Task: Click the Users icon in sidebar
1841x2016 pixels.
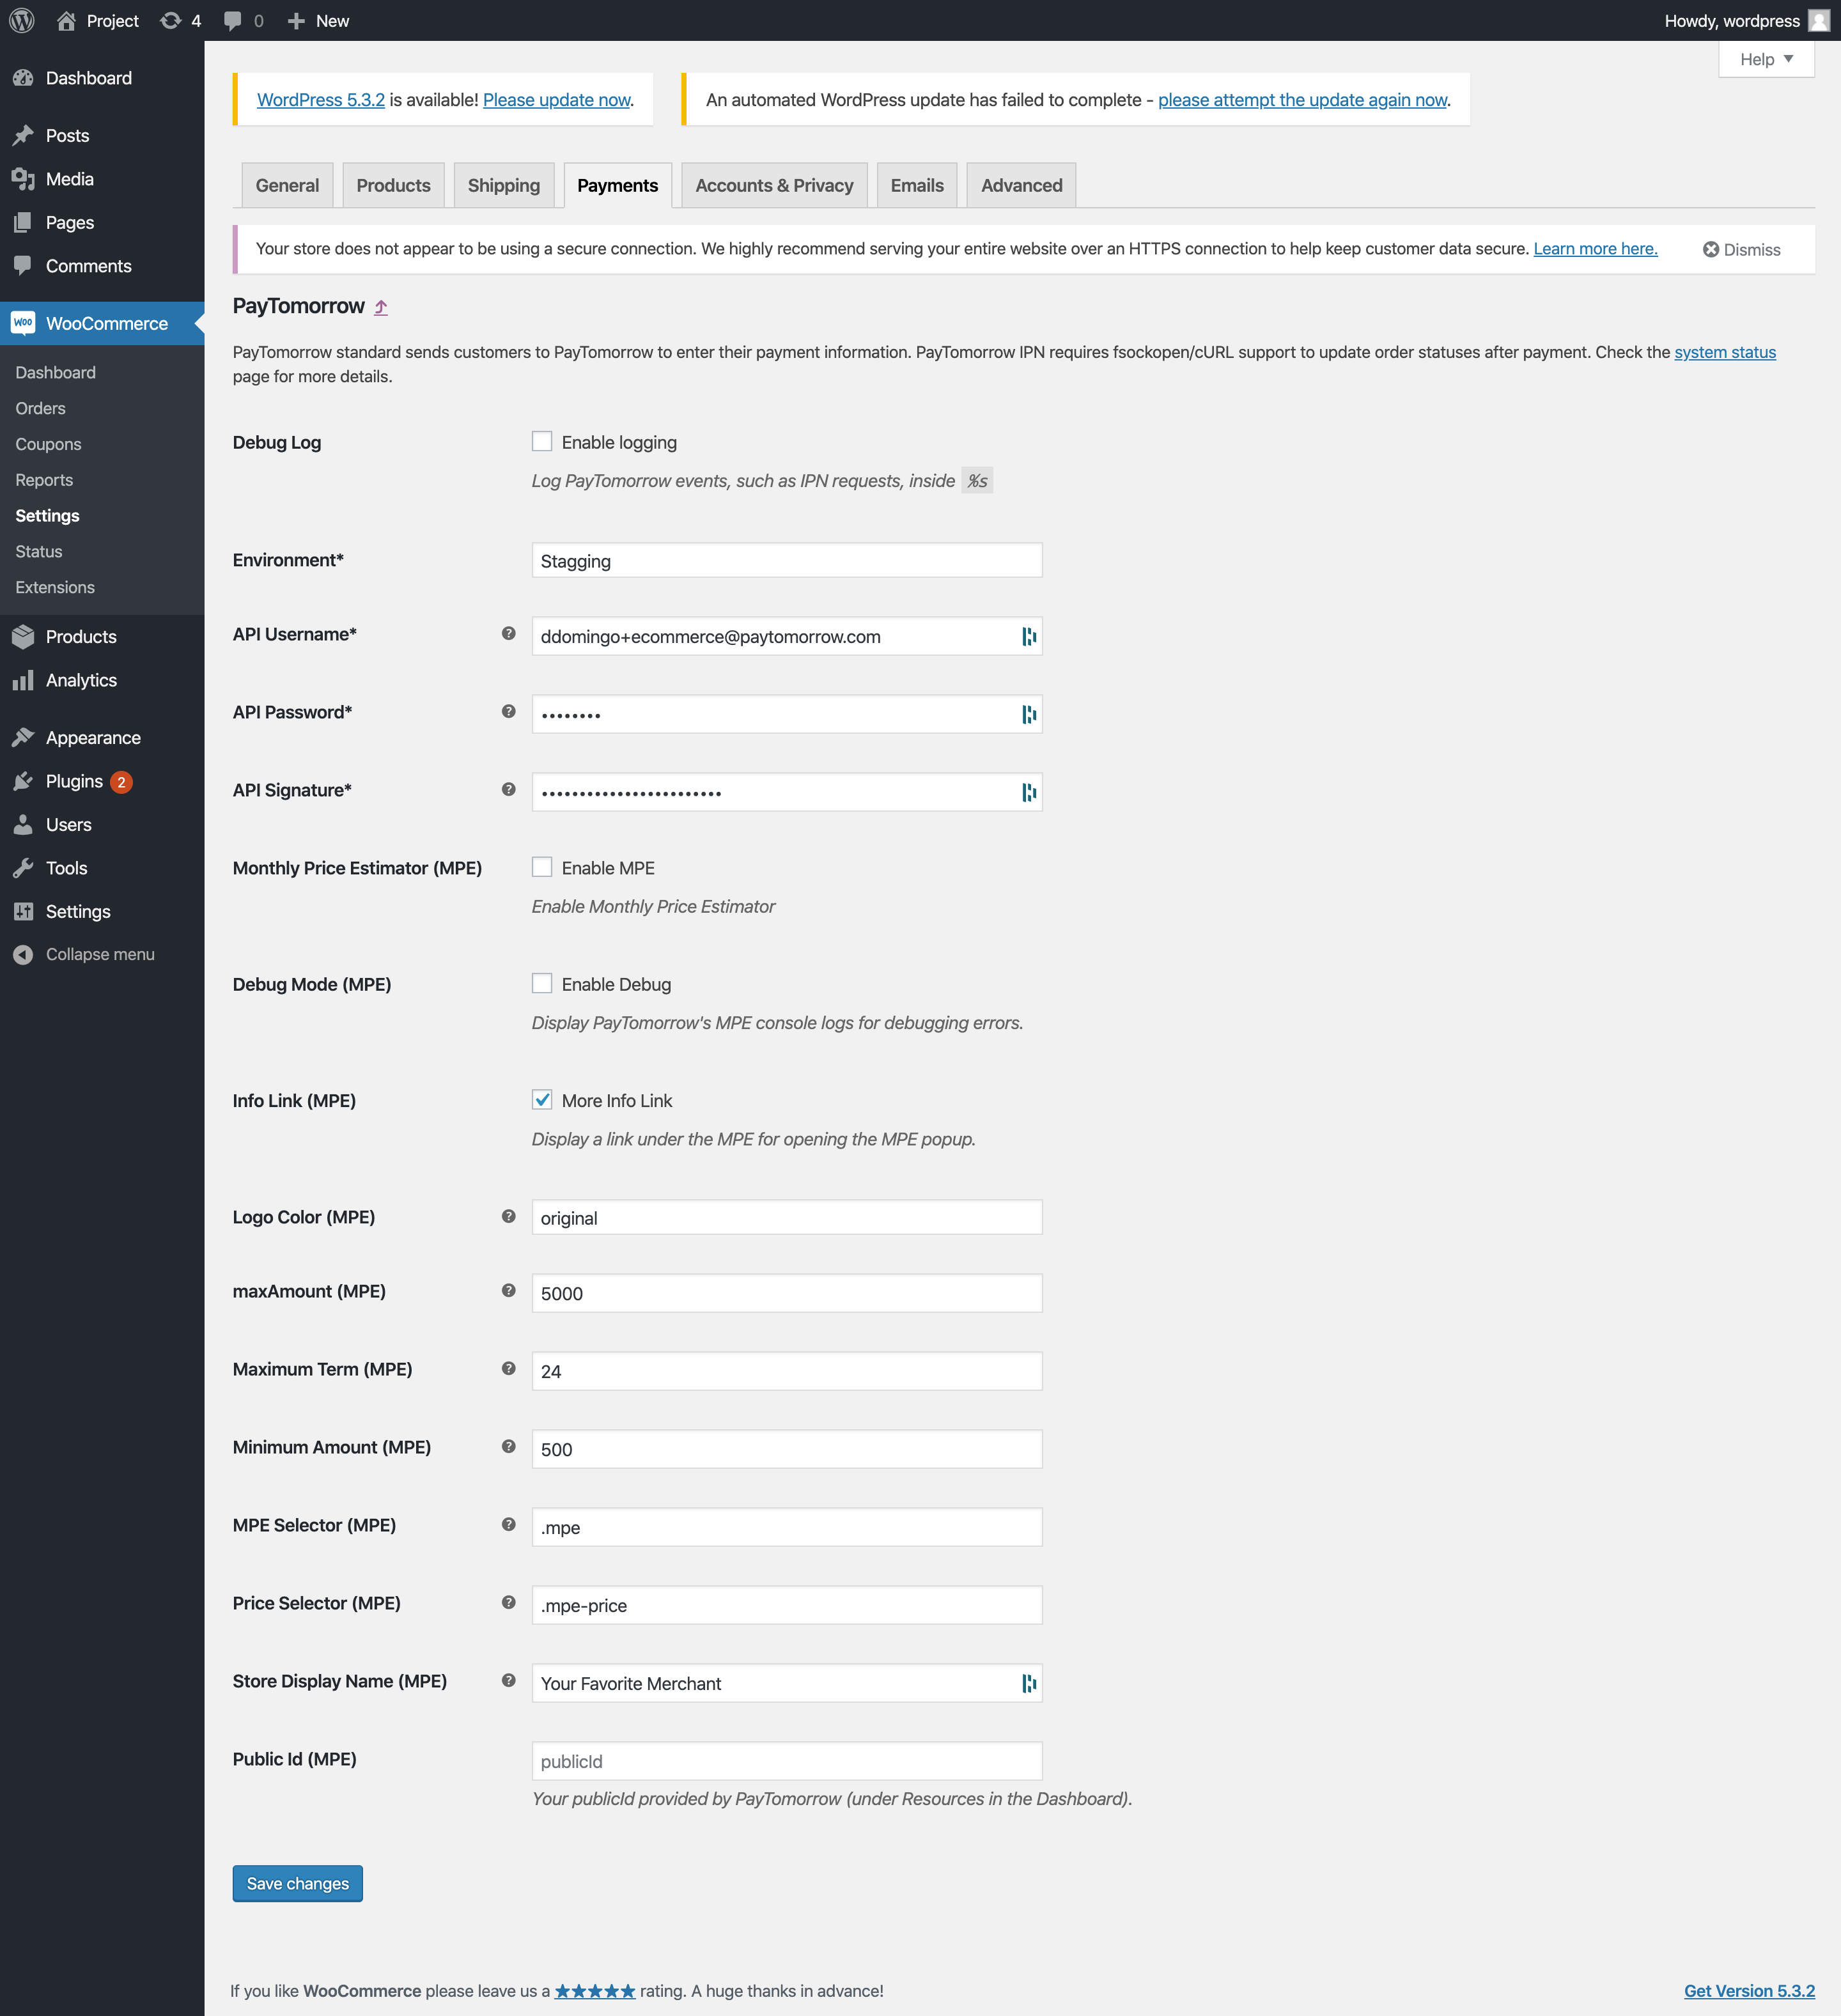Action: [23, 824]
